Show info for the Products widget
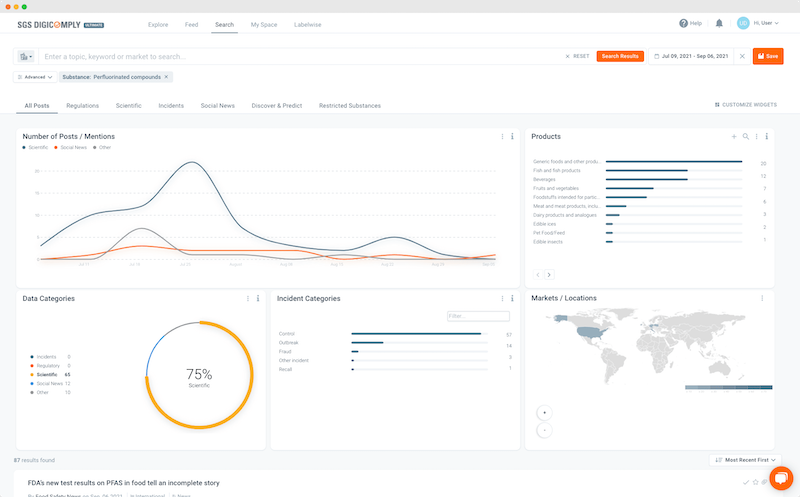This screenshot has height=497, width=800. (766, 136)
